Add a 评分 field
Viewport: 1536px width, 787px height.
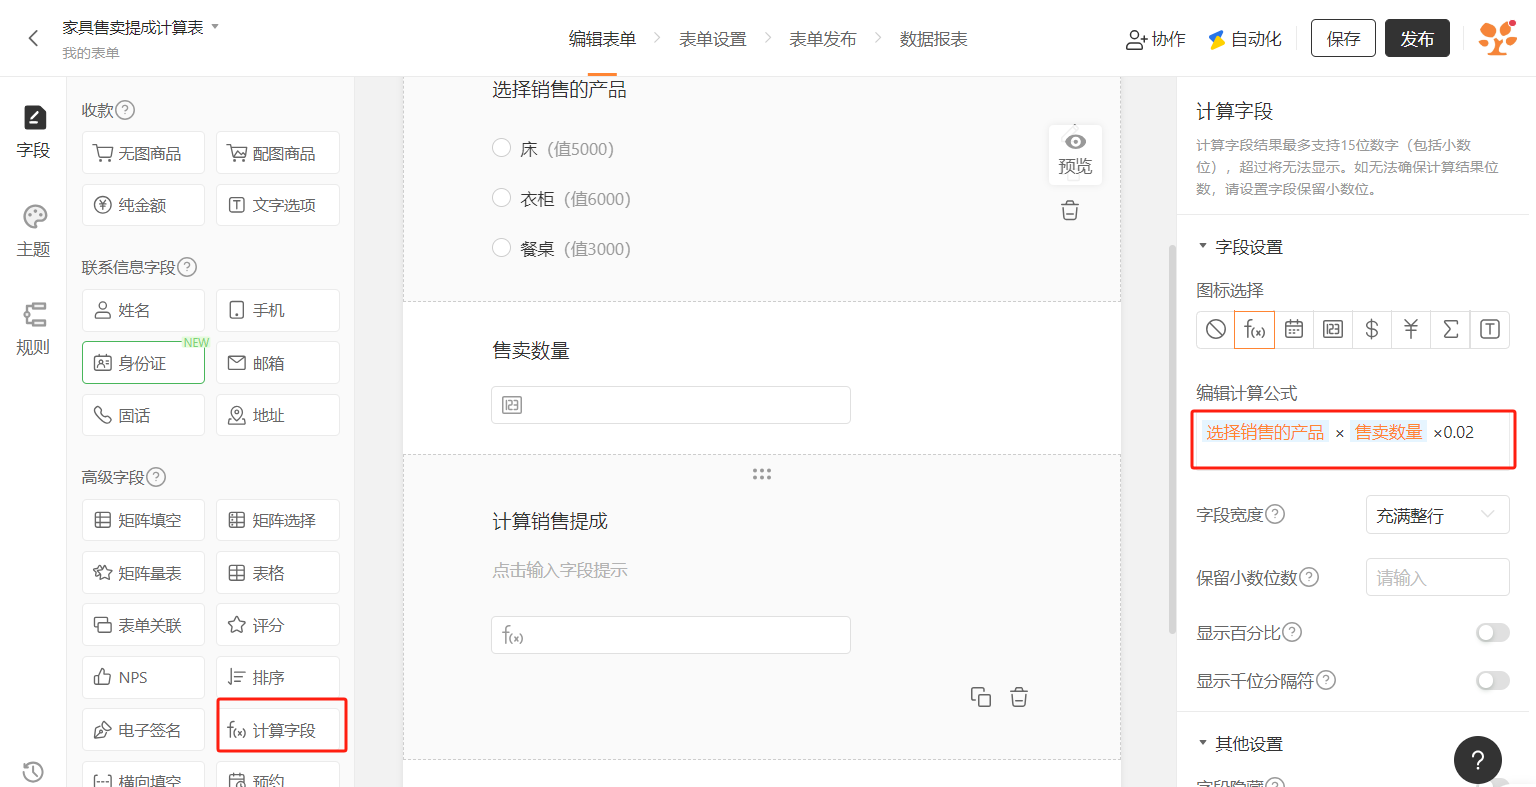click(278, 625)
